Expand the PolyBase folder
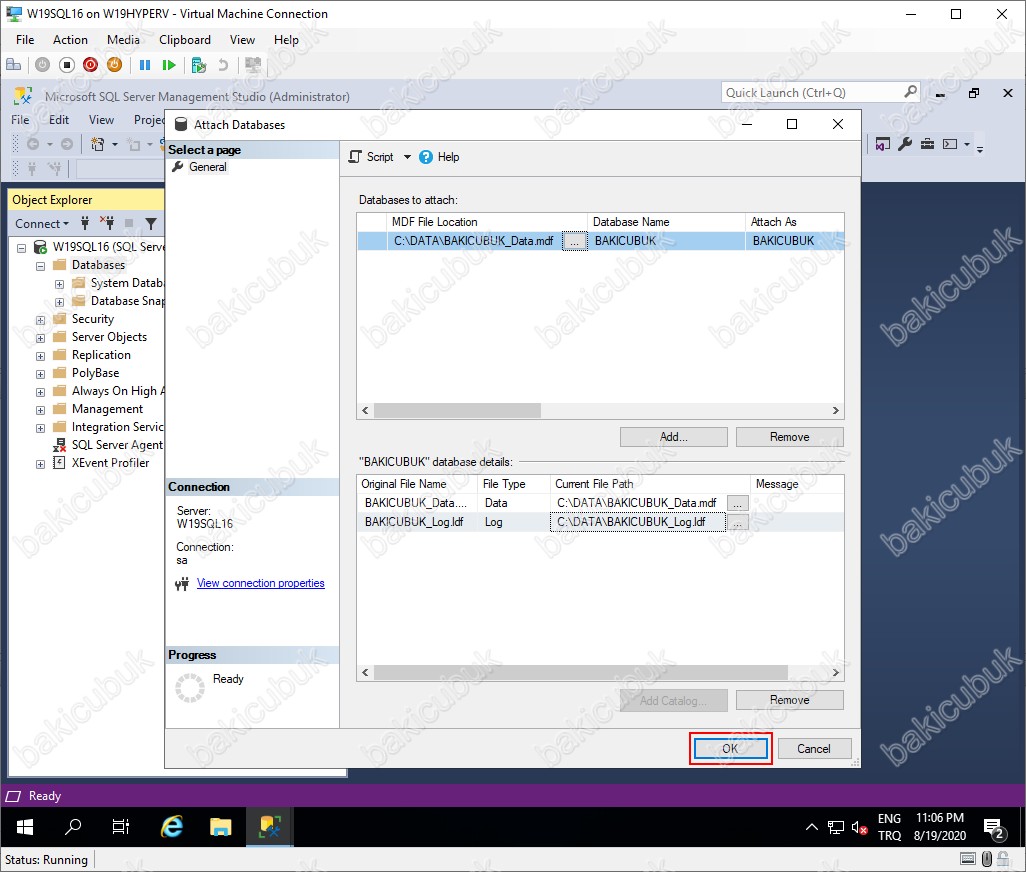 (41, 374)
